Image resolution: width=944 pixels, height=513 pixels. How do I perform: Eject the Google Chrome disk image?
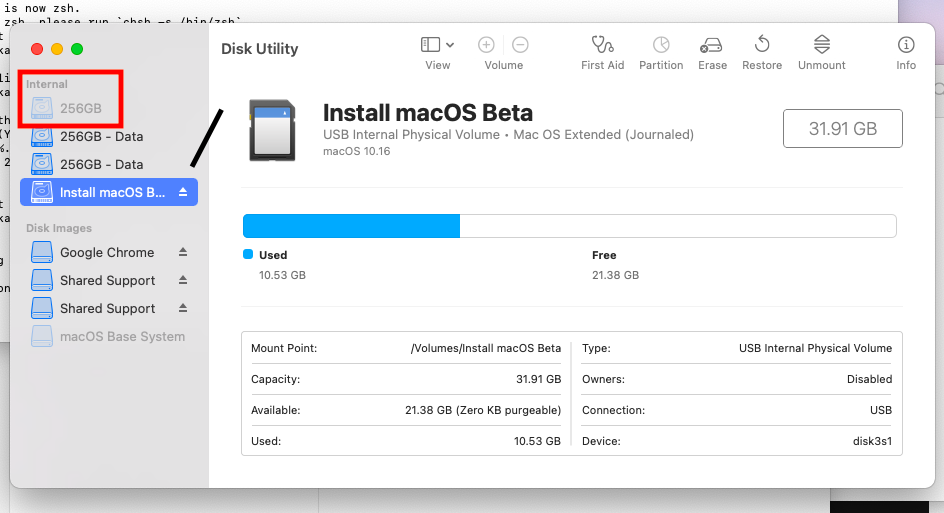point(183,253)
